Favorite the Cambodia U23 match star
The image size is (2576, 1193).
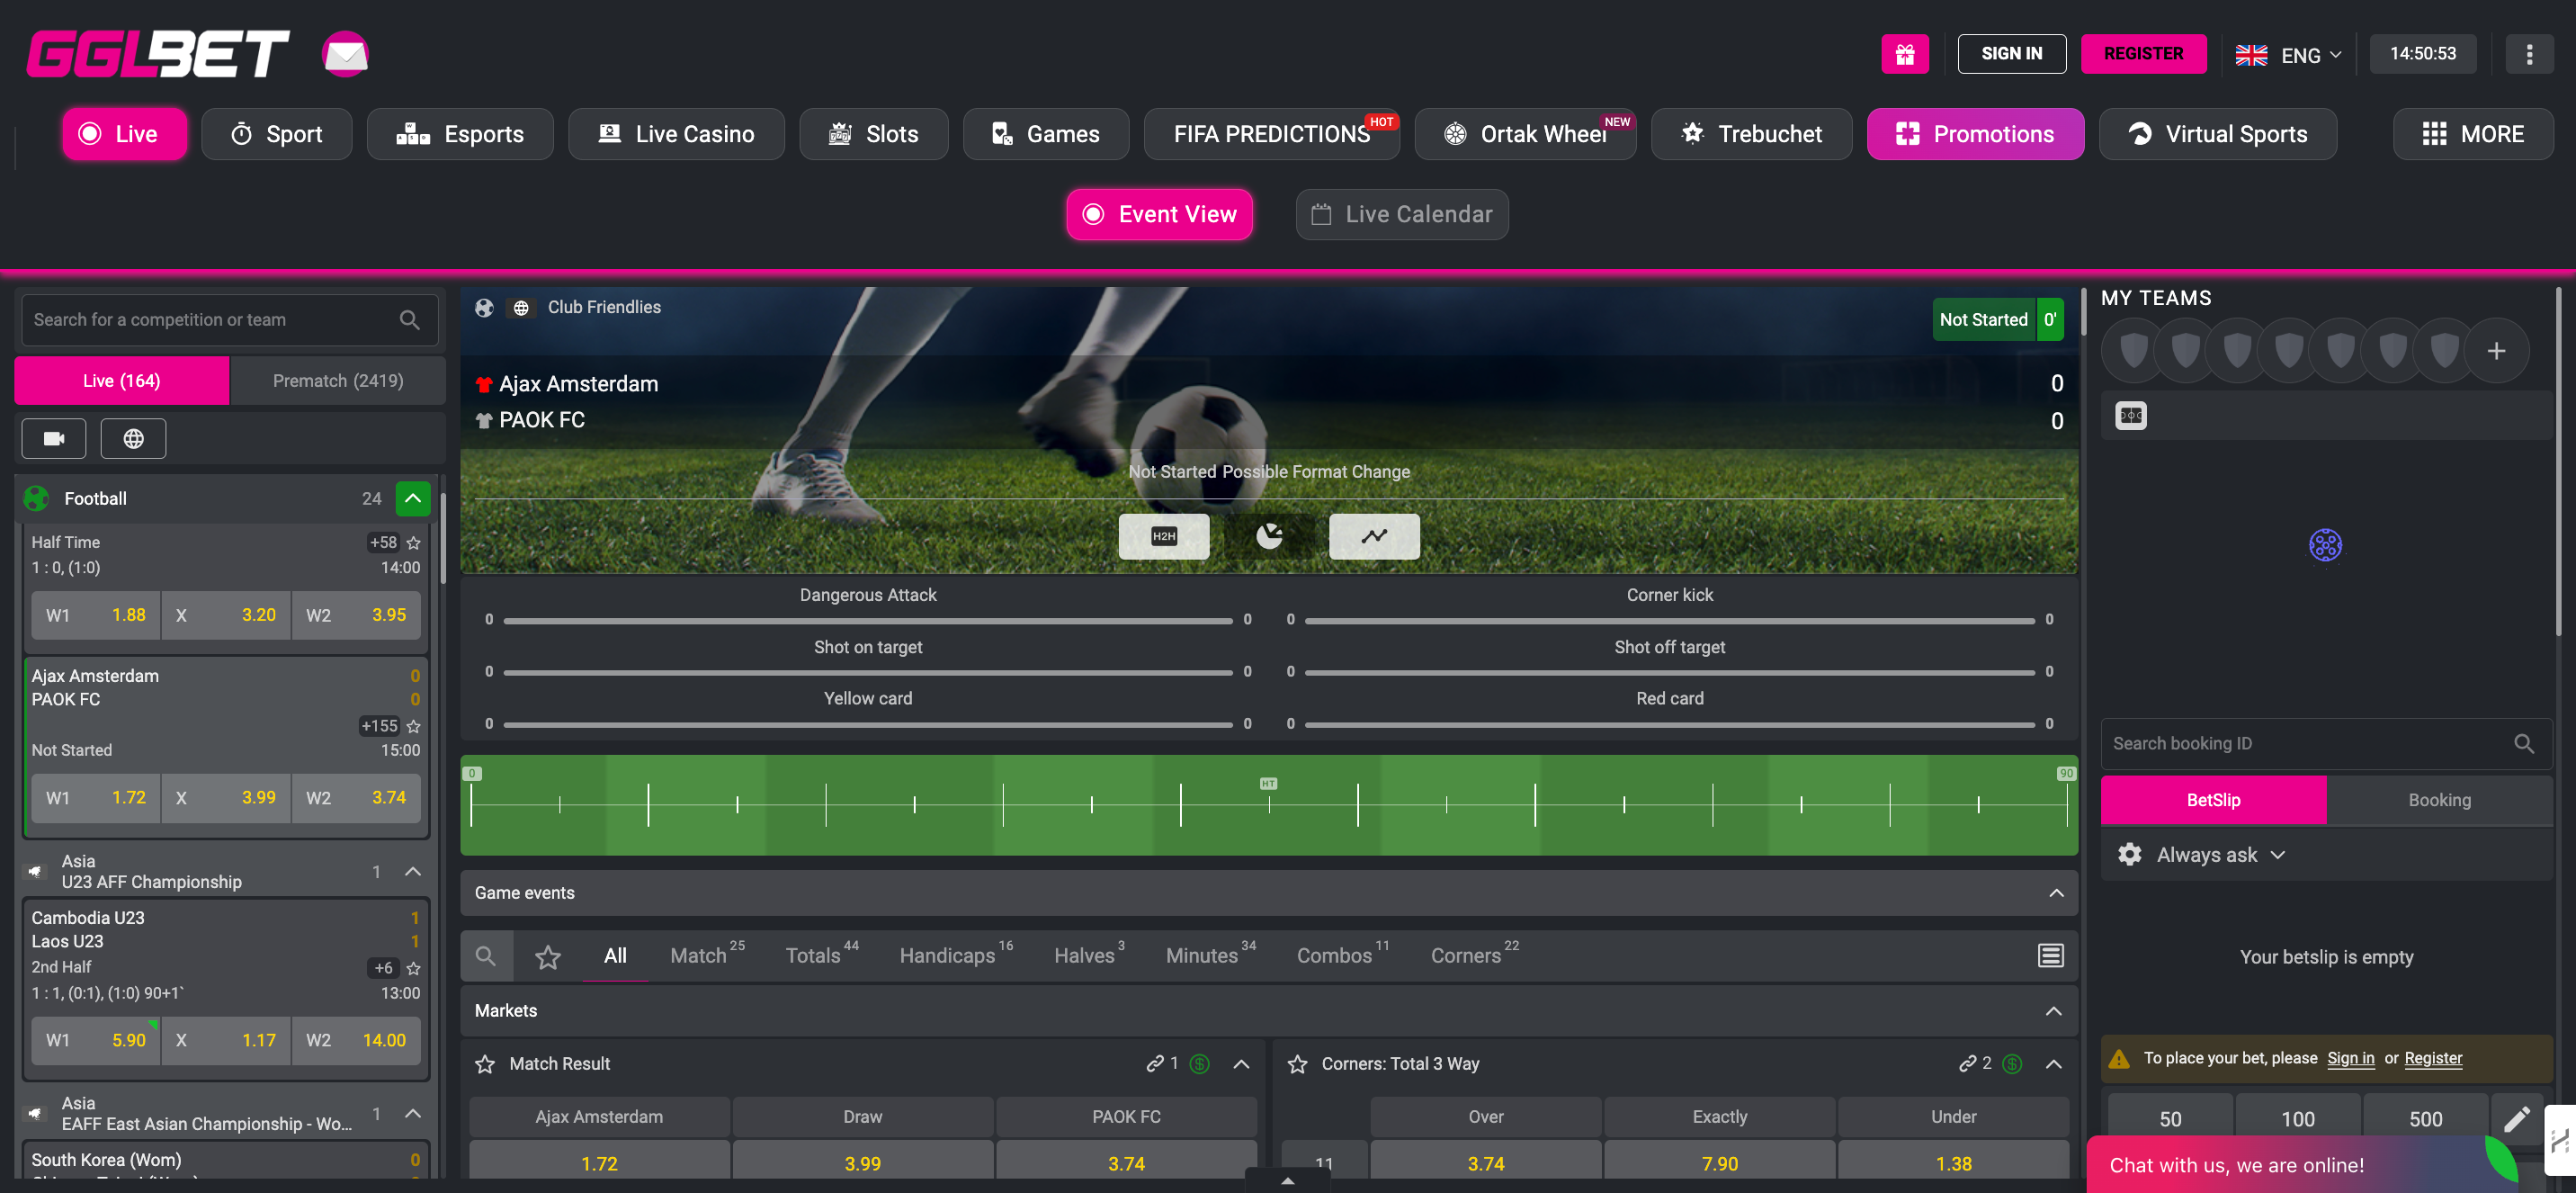tap(414, 968)
